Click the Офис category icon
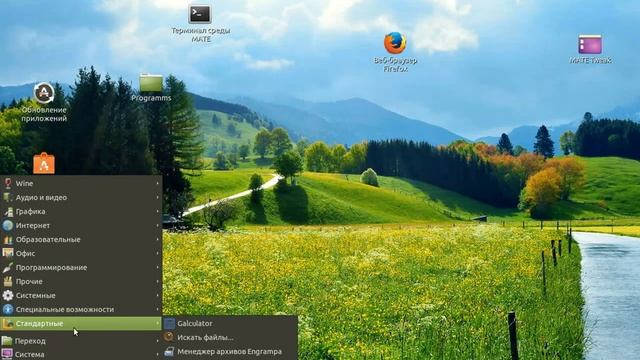 click(x=8, y=253)
